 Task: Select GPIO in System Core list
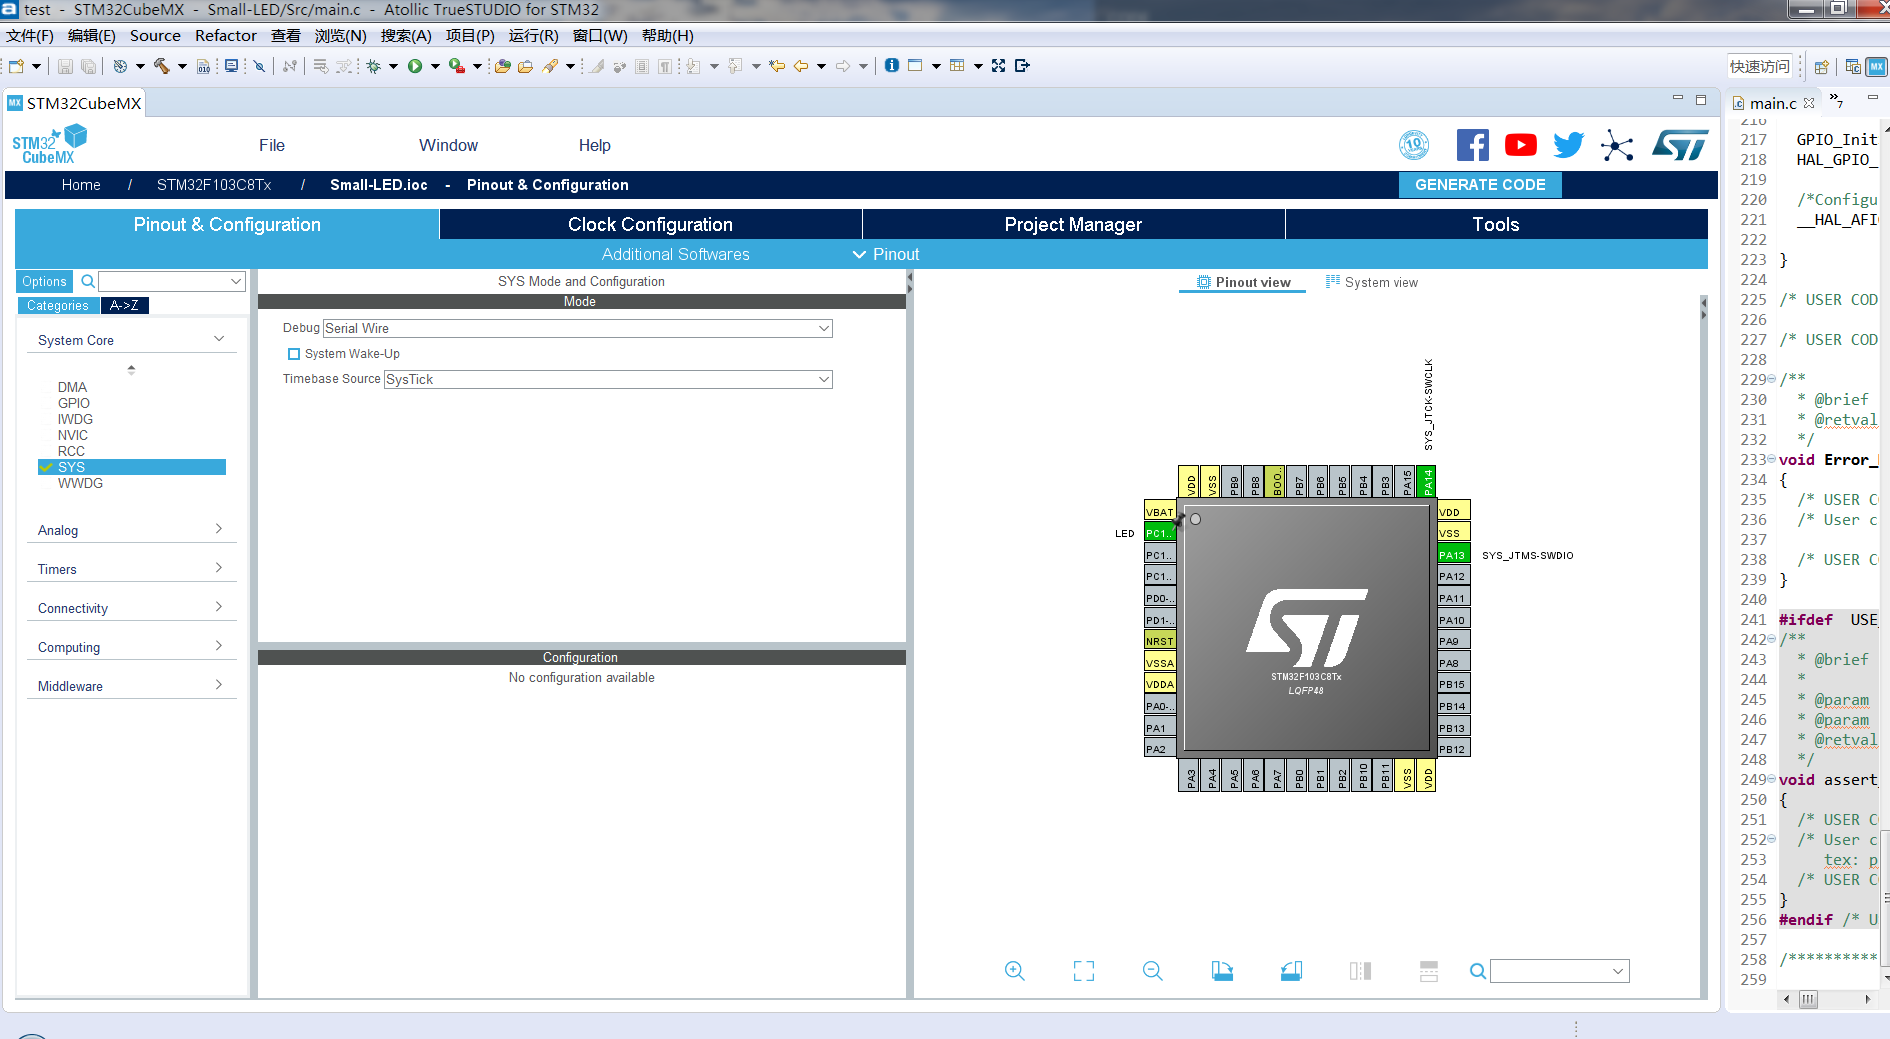(74, 403)
